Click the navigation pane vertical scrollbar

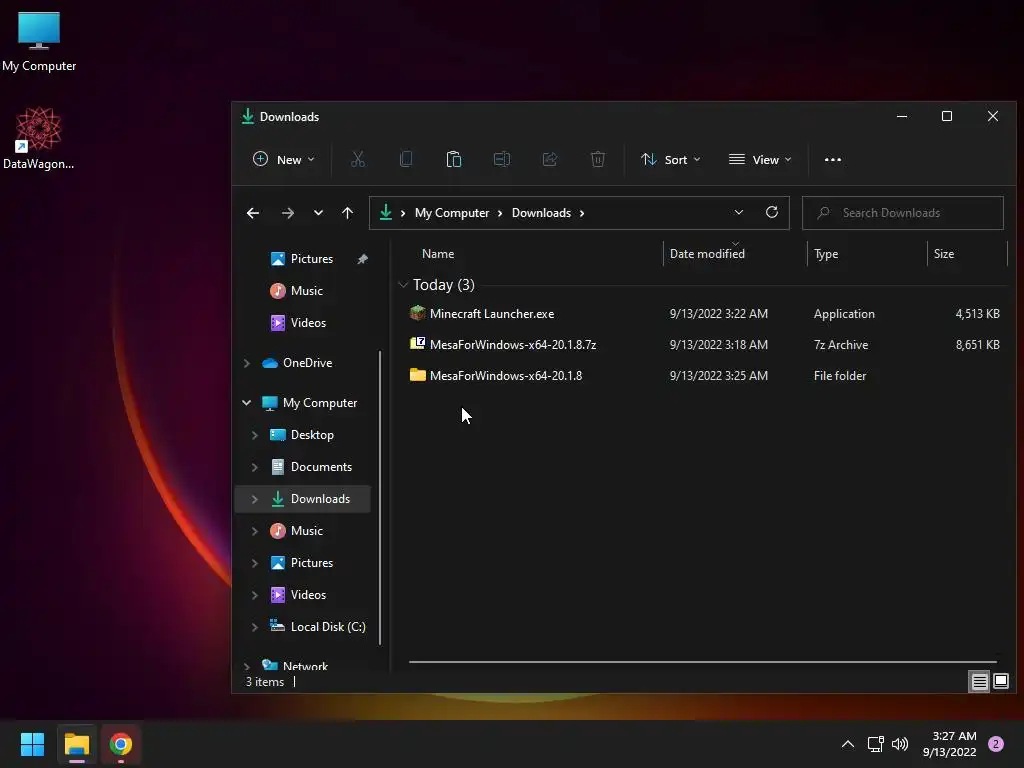click(x=380, y=498)
